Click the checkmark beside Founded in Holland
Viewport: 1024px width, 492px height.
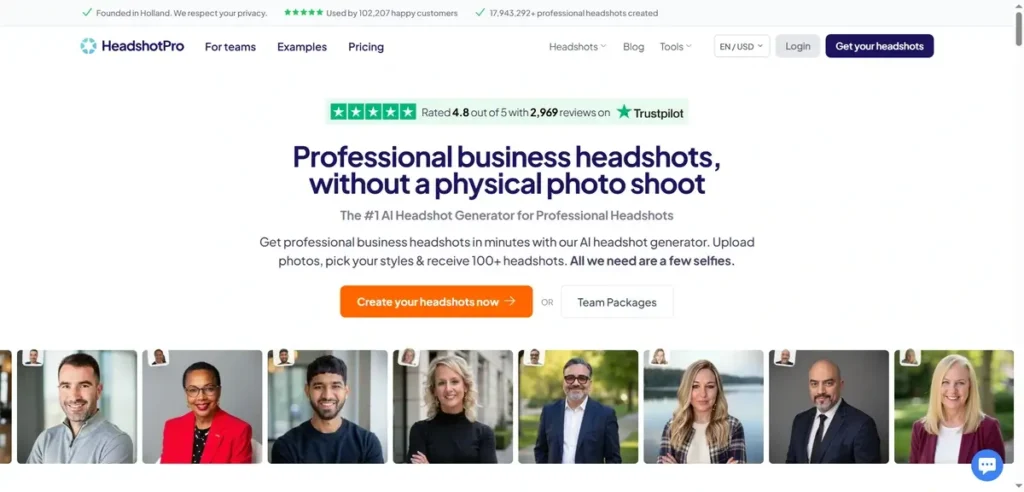(87, 12)
